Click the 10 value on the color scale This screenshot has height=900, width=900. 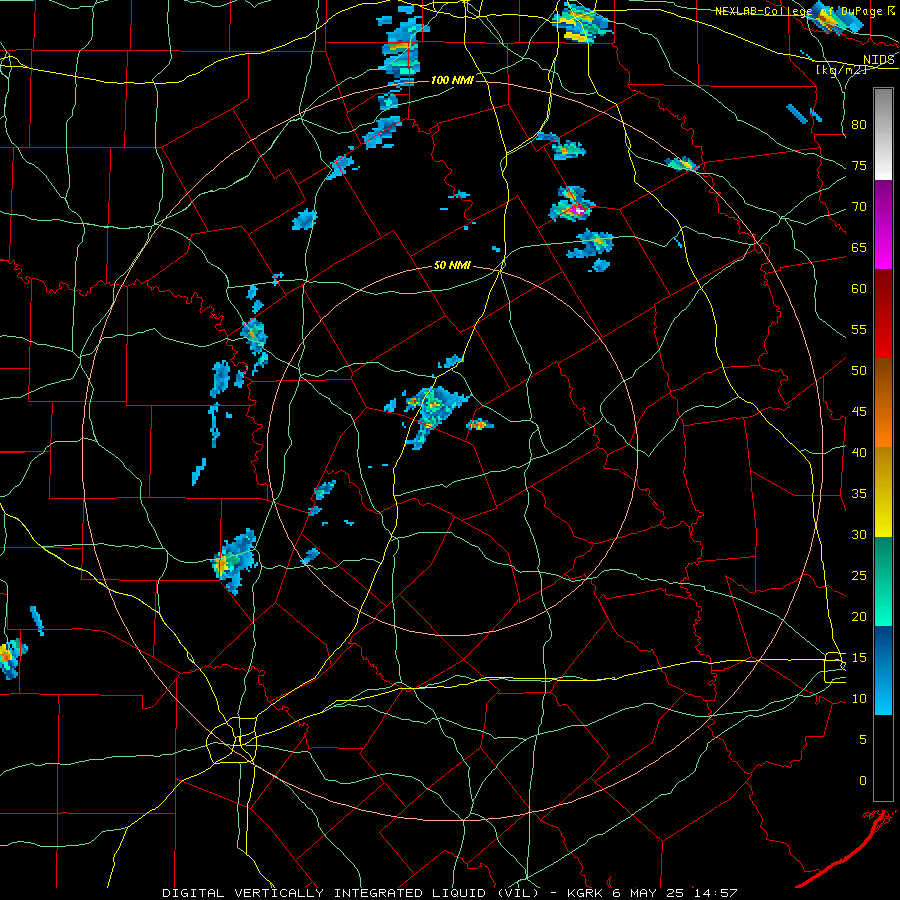859,699
